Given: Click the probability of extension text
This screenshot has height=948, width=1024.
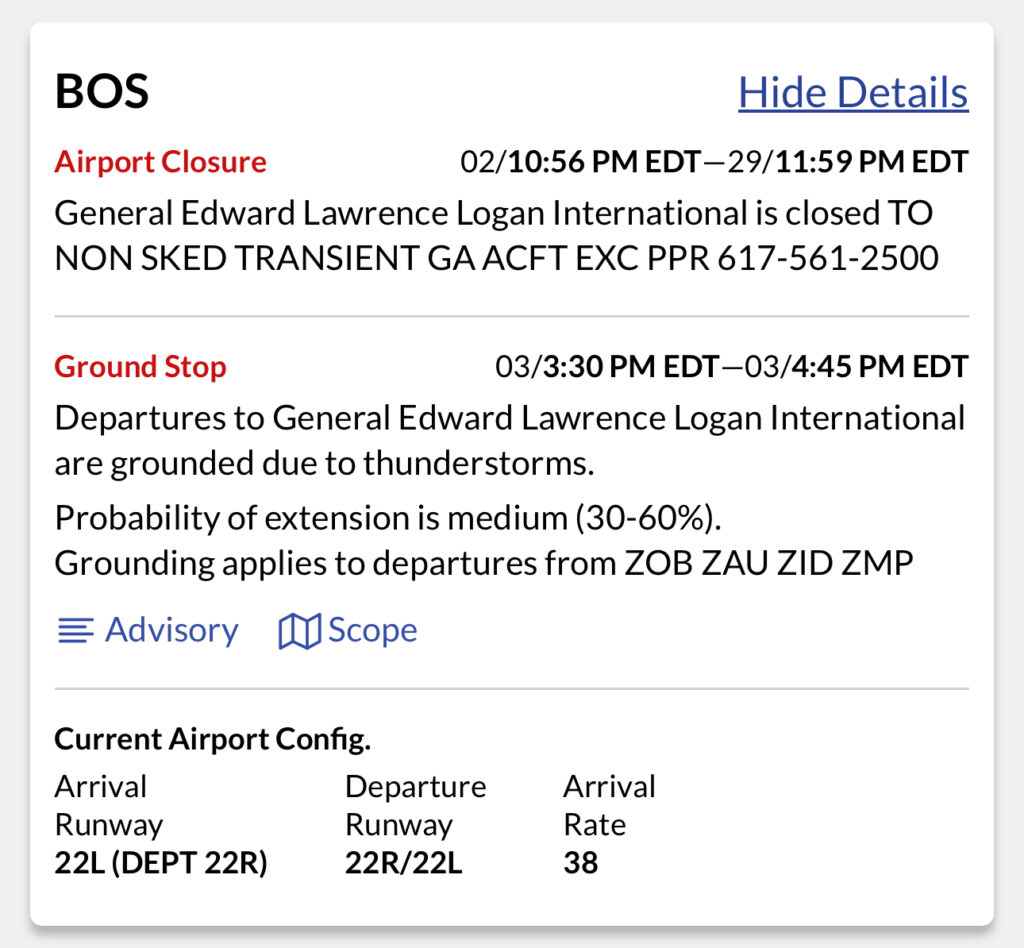Looking at the screenshot, I should [388, 518].
